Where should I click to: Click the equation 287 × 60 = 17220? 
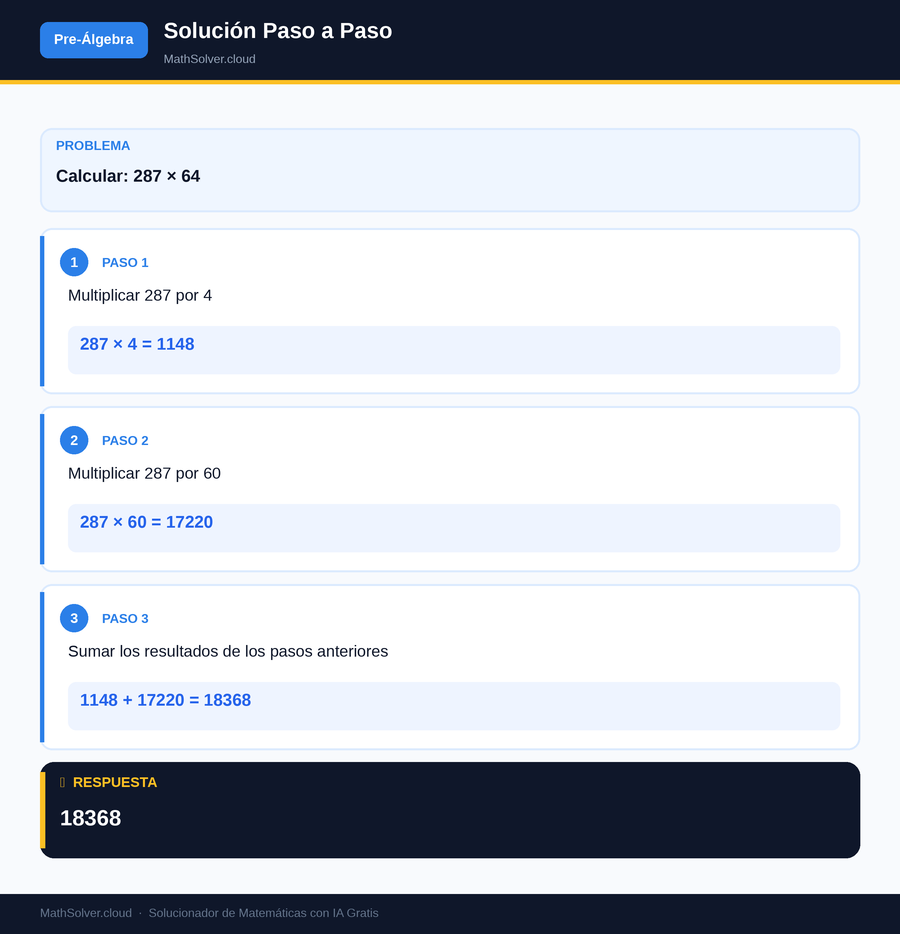147,522
